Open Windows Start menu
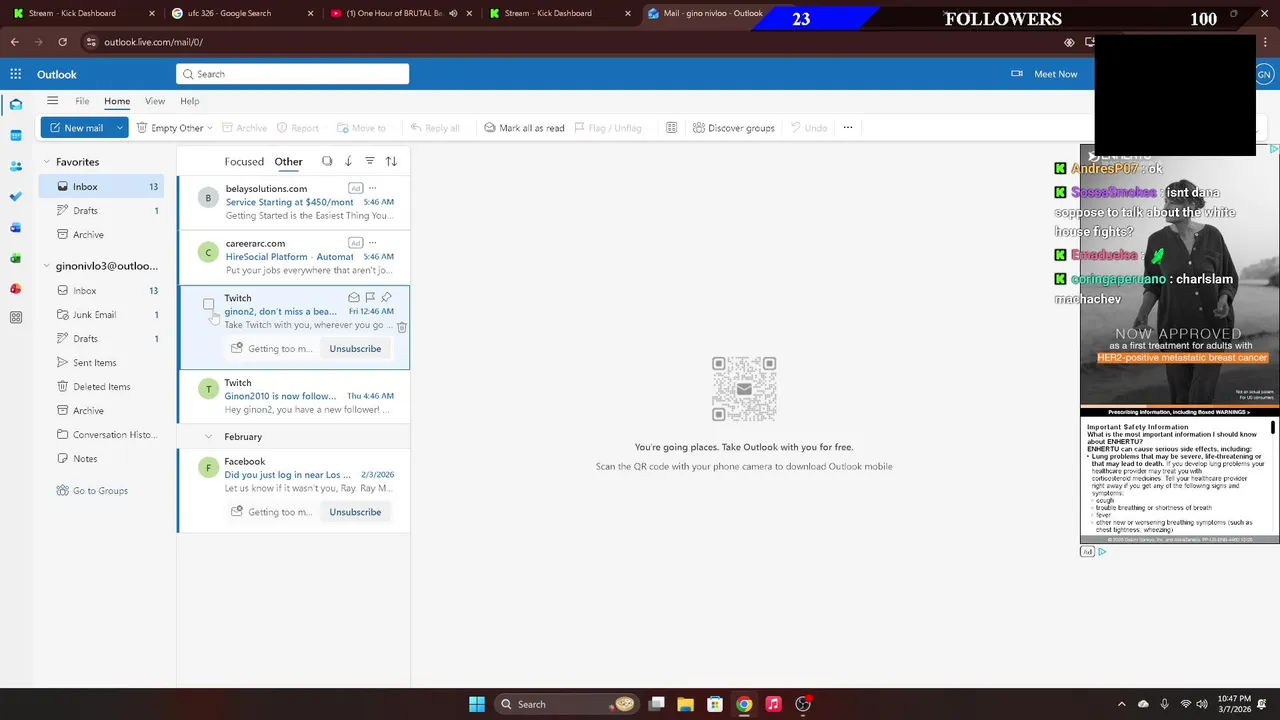The width and height of the screenshot is (1280, 720). coord(477,704)
